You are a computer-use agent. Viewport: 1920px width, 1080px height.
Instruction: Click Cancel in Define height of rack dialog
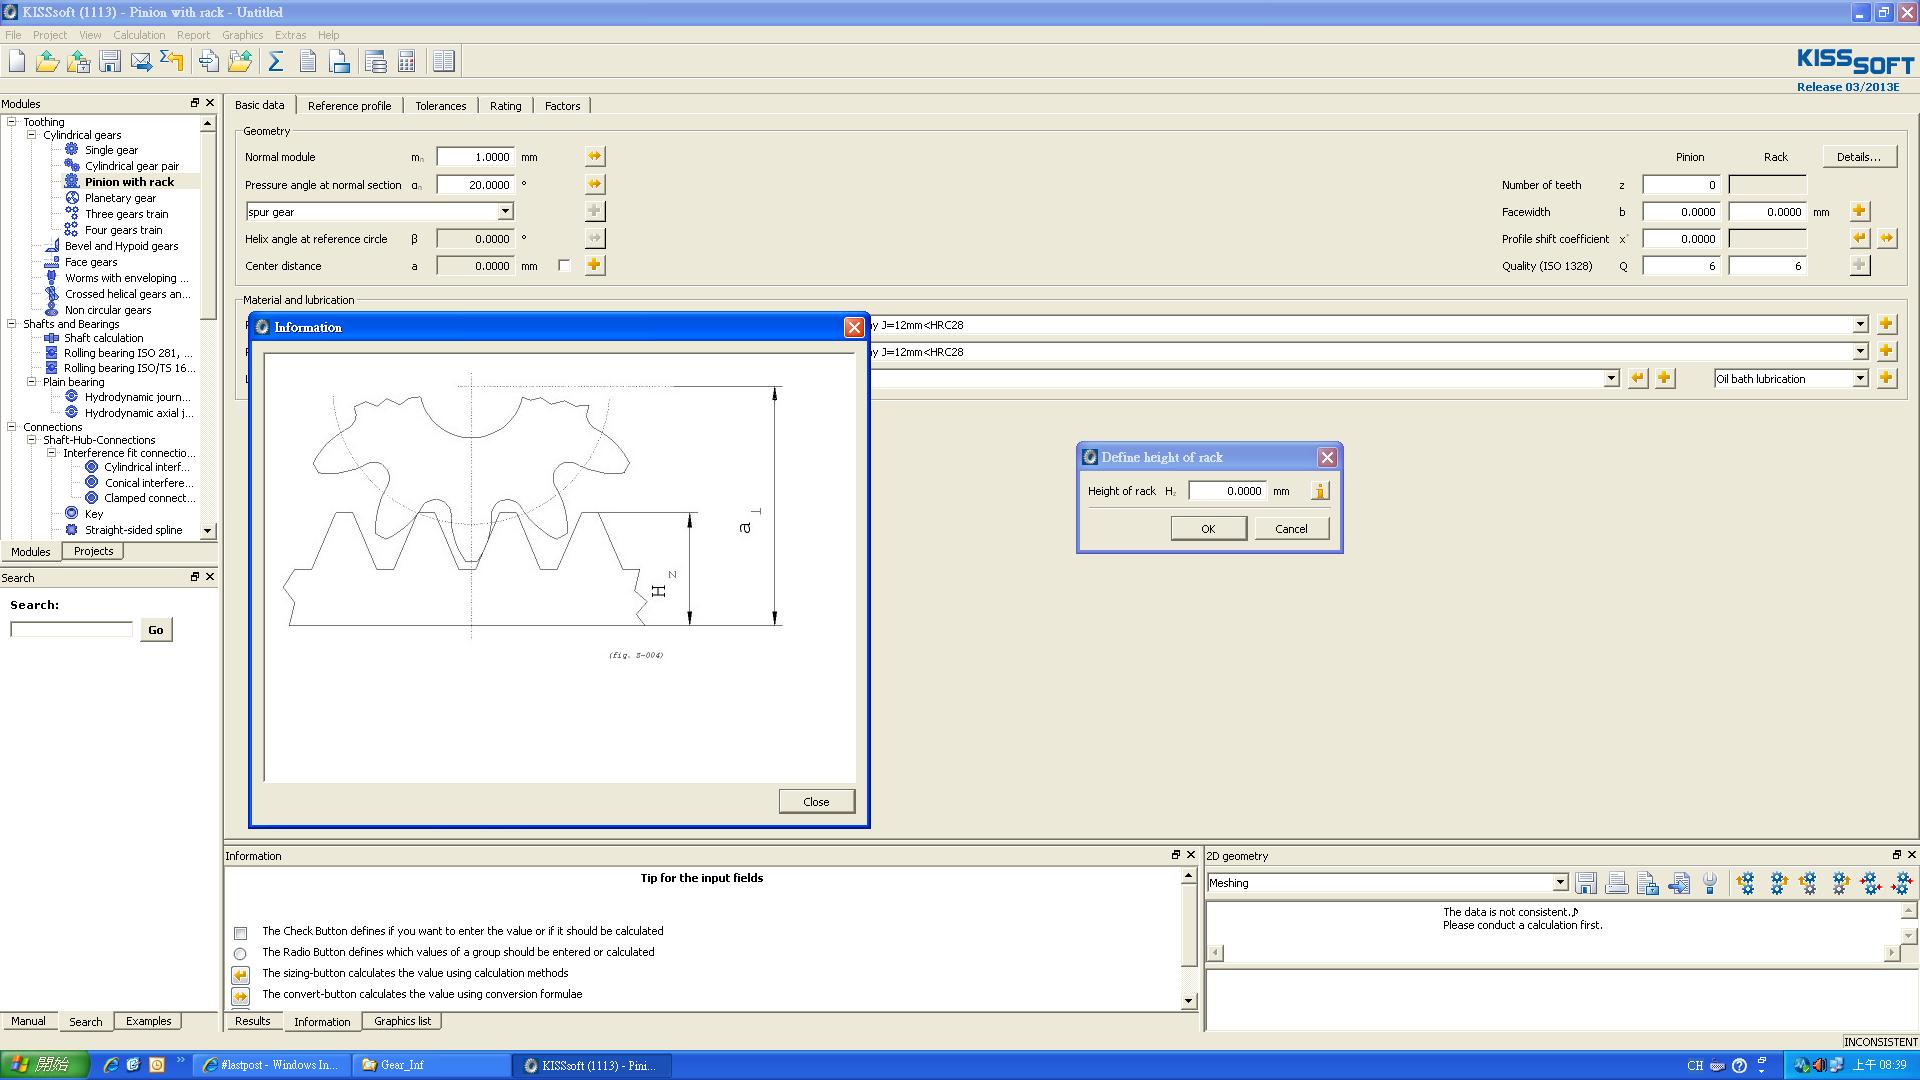(1291, 529)
